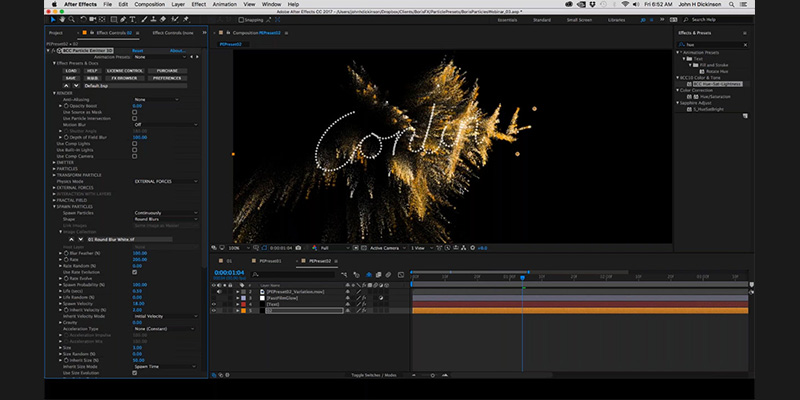
Task: Select the Brush tool
Action: [x=145, y=19]
